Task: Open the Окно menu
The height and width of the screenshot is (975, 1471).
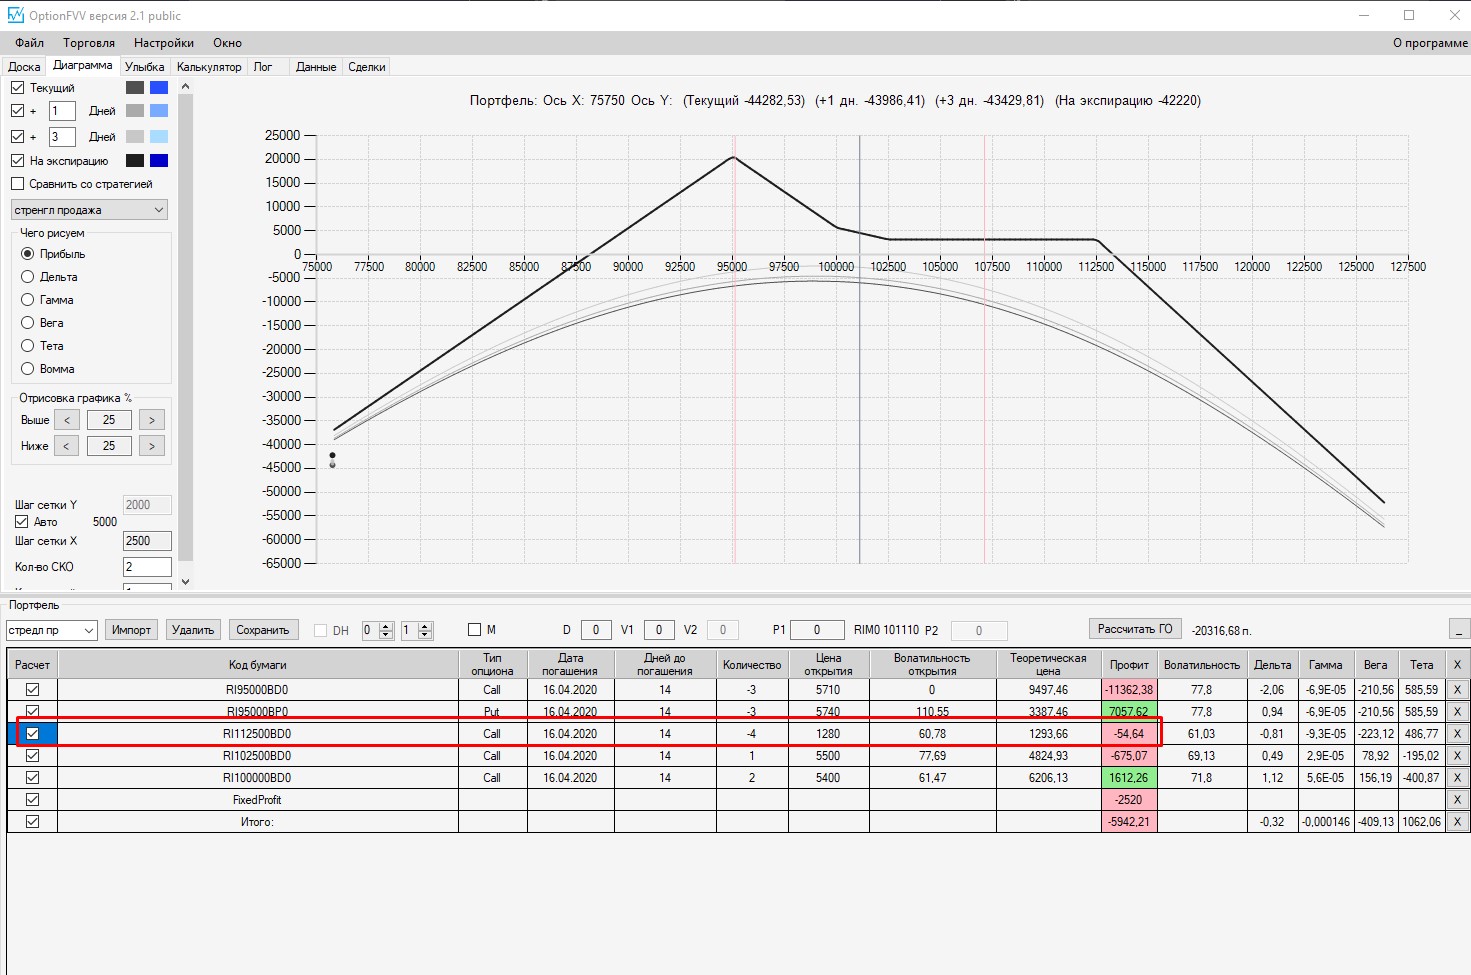Action: (227, 43)
